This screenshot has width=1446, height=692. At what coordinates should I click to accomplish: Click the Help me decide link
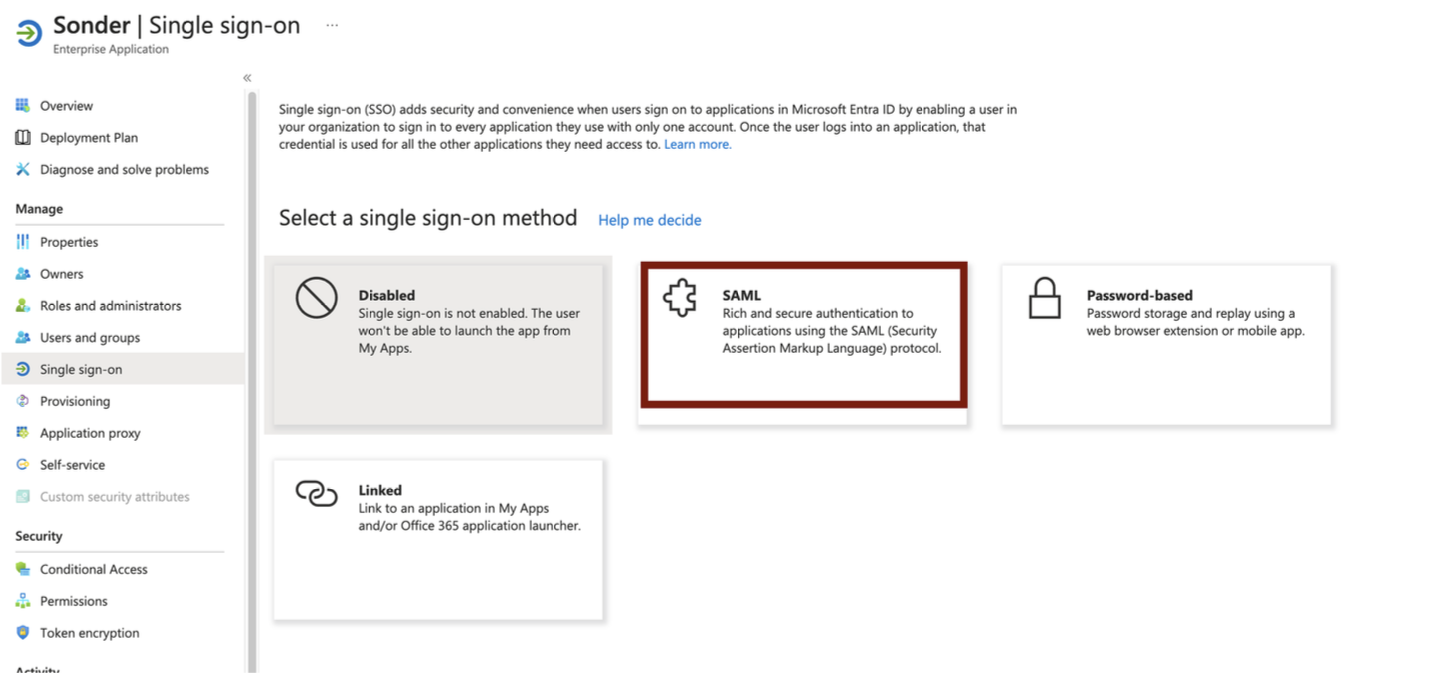click(x=649, y=220)
